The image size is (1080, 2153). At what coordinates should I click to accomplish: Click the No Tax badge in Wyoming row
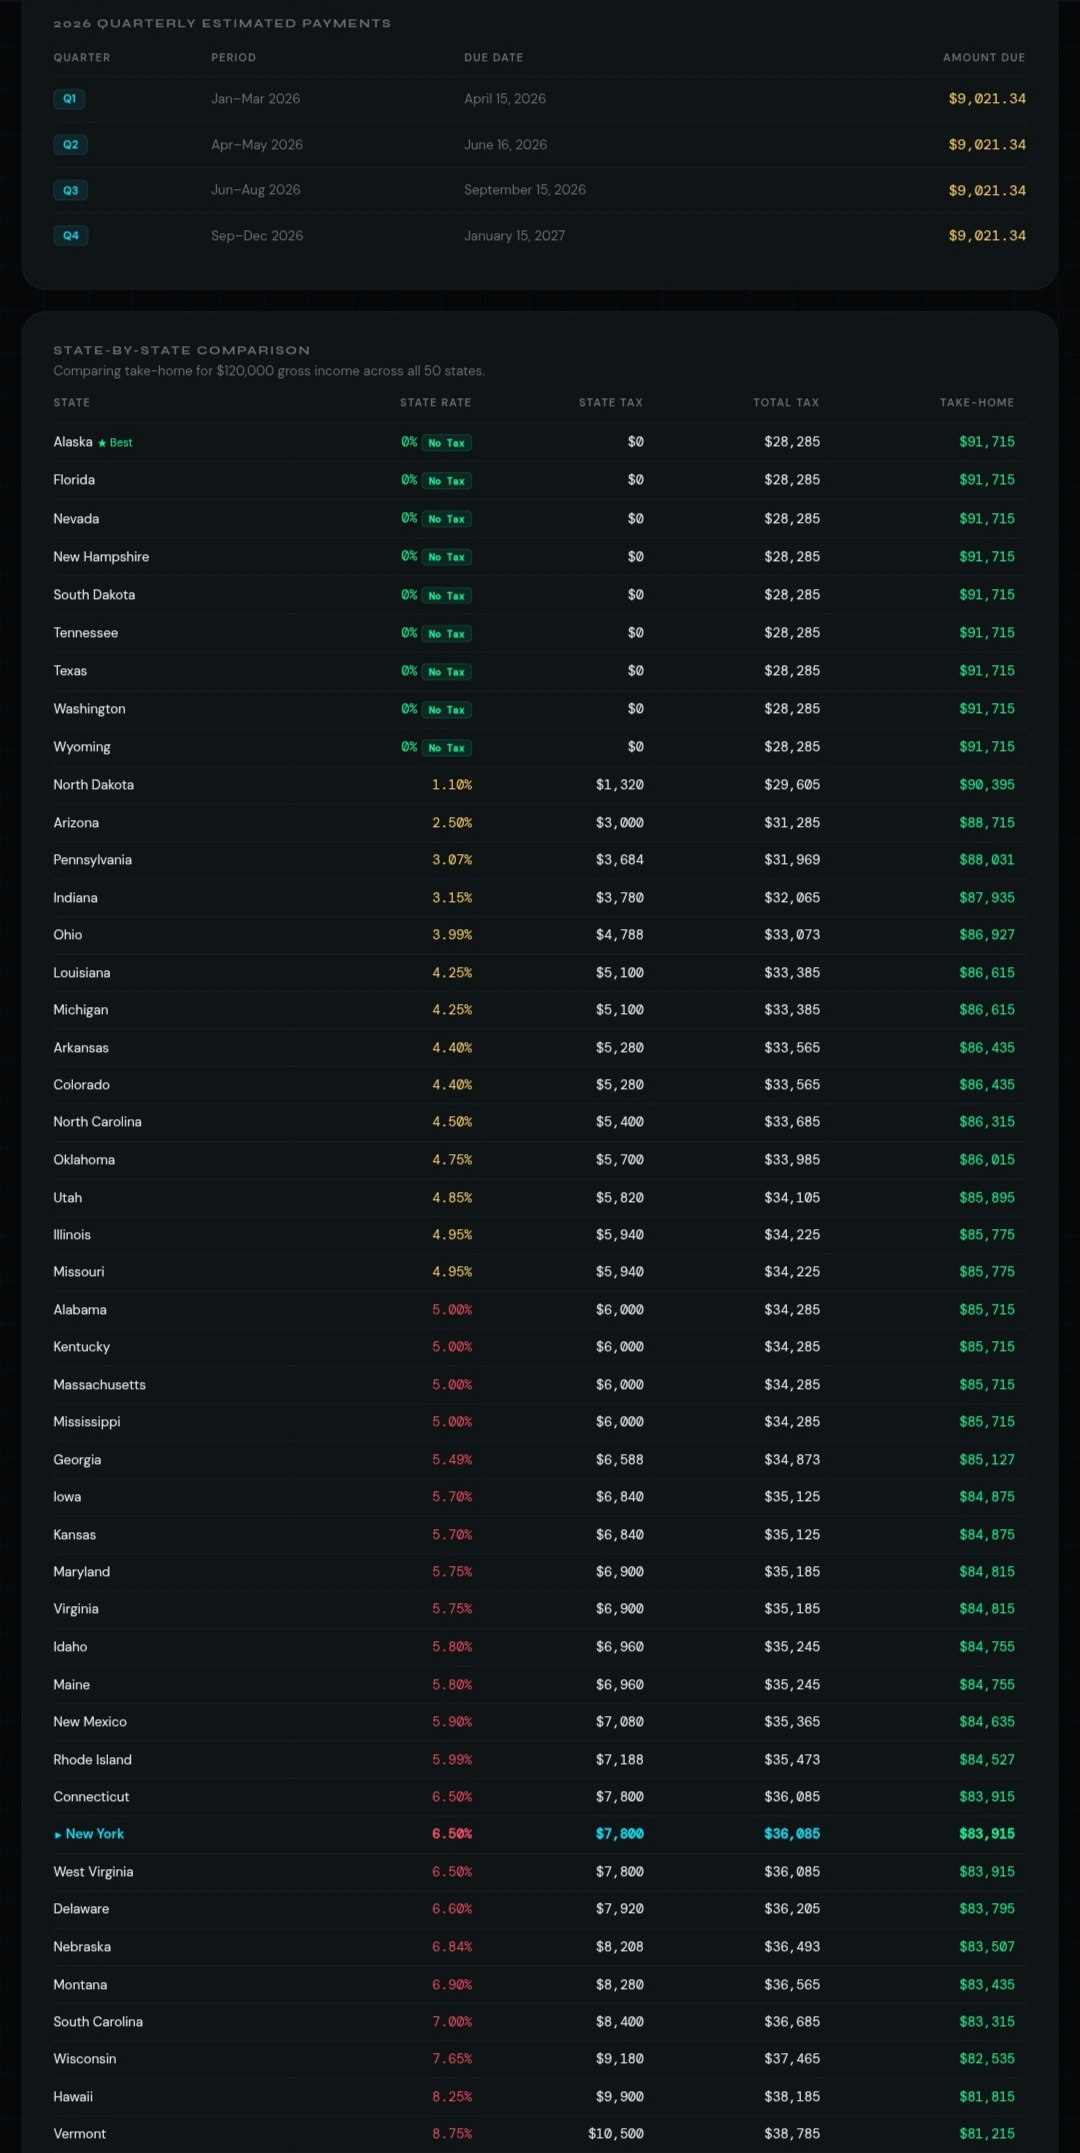pyautogui.click(x=446, y=748)
